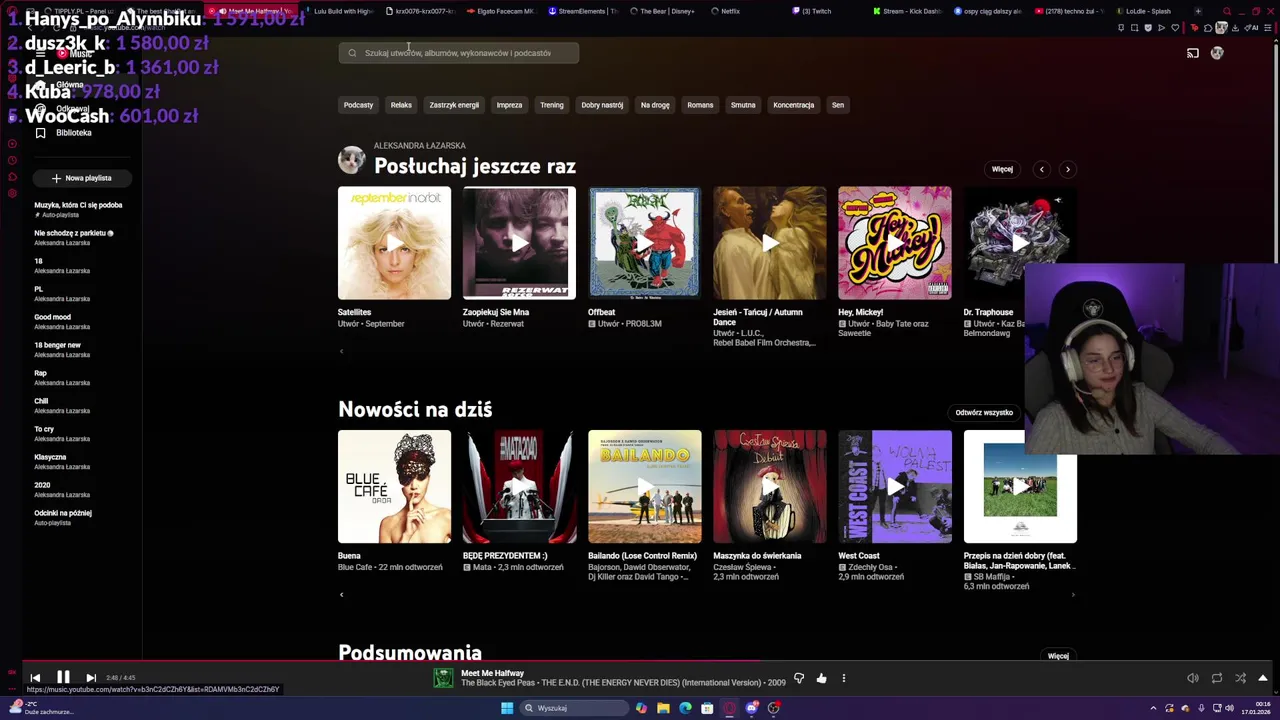The width and height of the screenshot is (1280, 720).
Task: Open Nie schodzę z parkietu playlist
Action: (x=74, y=237)
